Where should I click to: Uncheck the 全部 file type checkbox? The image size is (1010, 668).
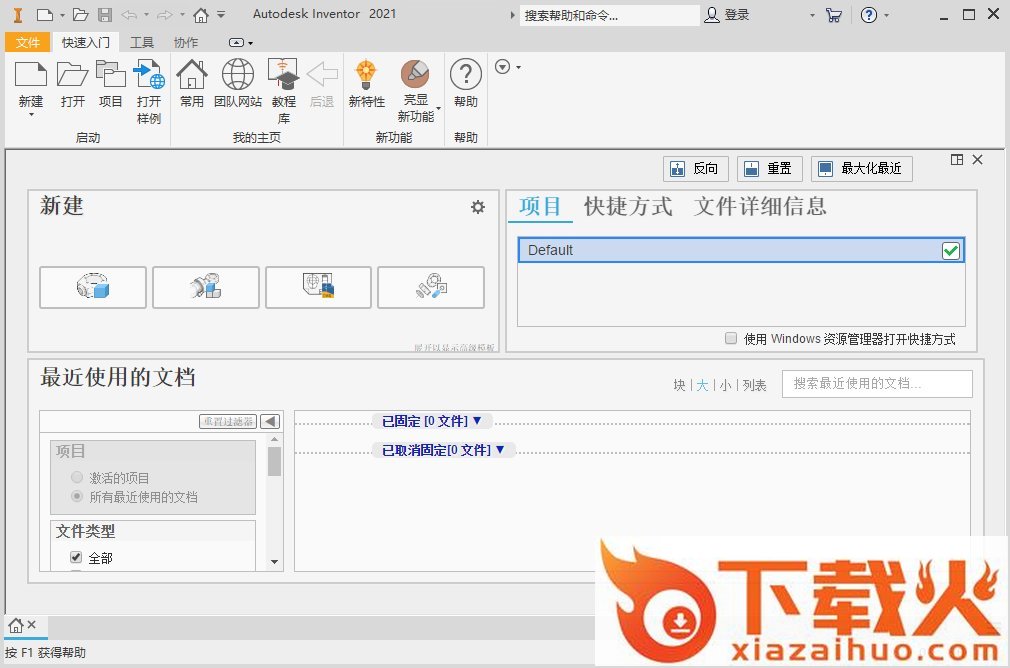tap(76, 557)
